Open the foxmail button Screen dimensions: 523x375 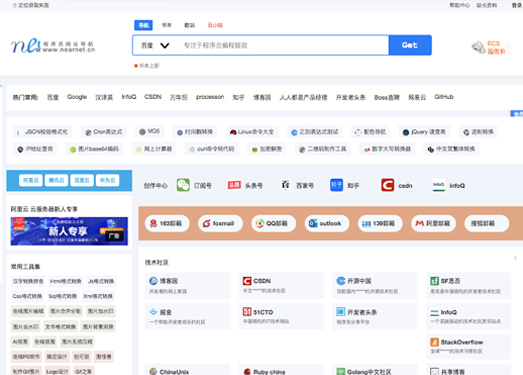point(220,223)
